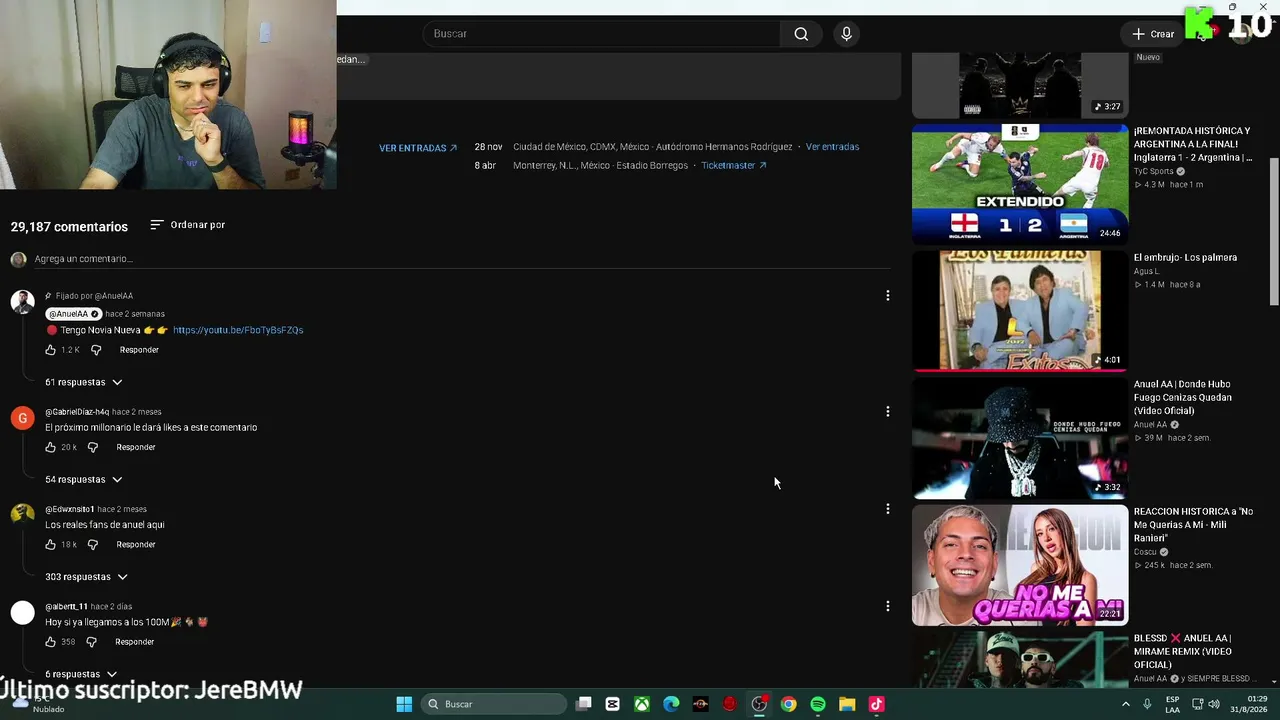The image size is (1280, 720).
Task: Open 'El embrujo- Los palmera' video thumbnail
Action: [1020, 310]
